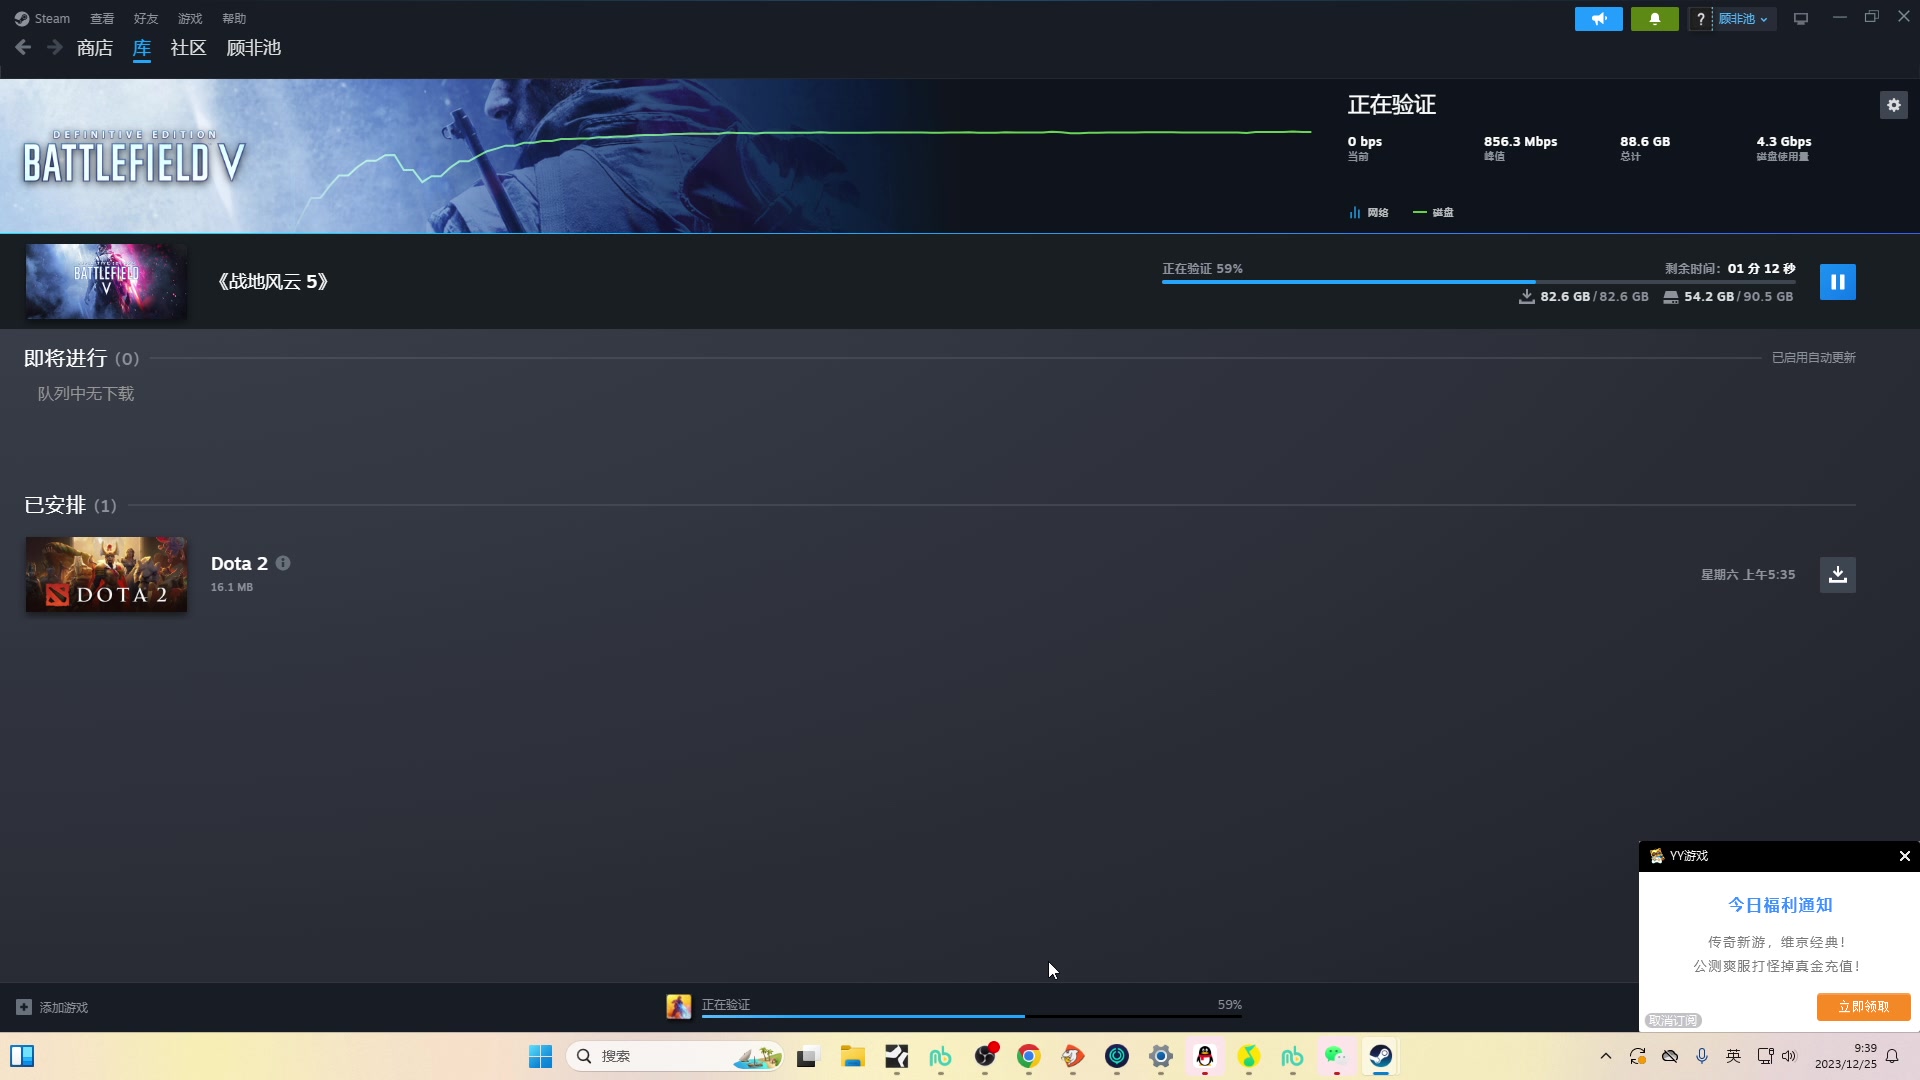Show hidden system tray icons

[1606, 1056]
